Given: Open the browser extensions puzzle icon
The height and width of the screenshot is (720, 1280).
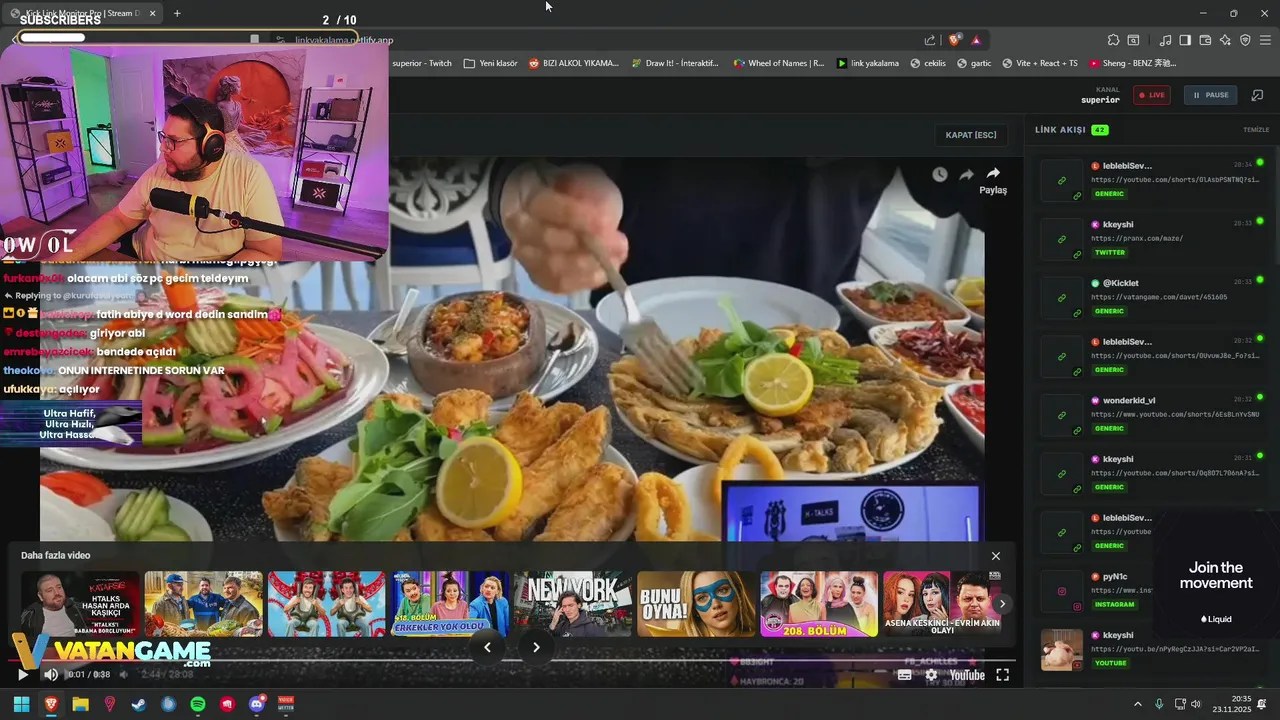Looking at the screenshot, I should click(x=1113, y=40).
